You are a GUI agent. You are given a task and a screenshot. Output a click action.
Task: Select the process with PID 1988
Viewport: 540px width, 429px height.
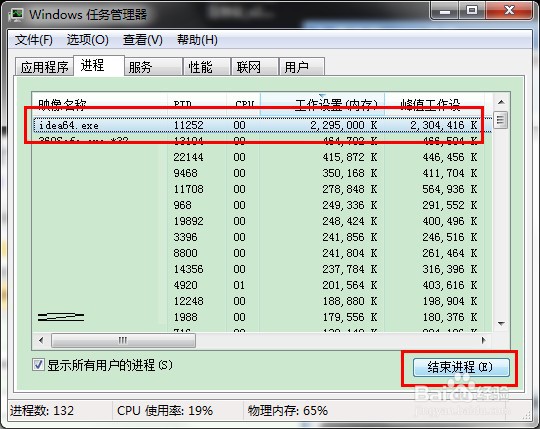[x=262, y=317]
